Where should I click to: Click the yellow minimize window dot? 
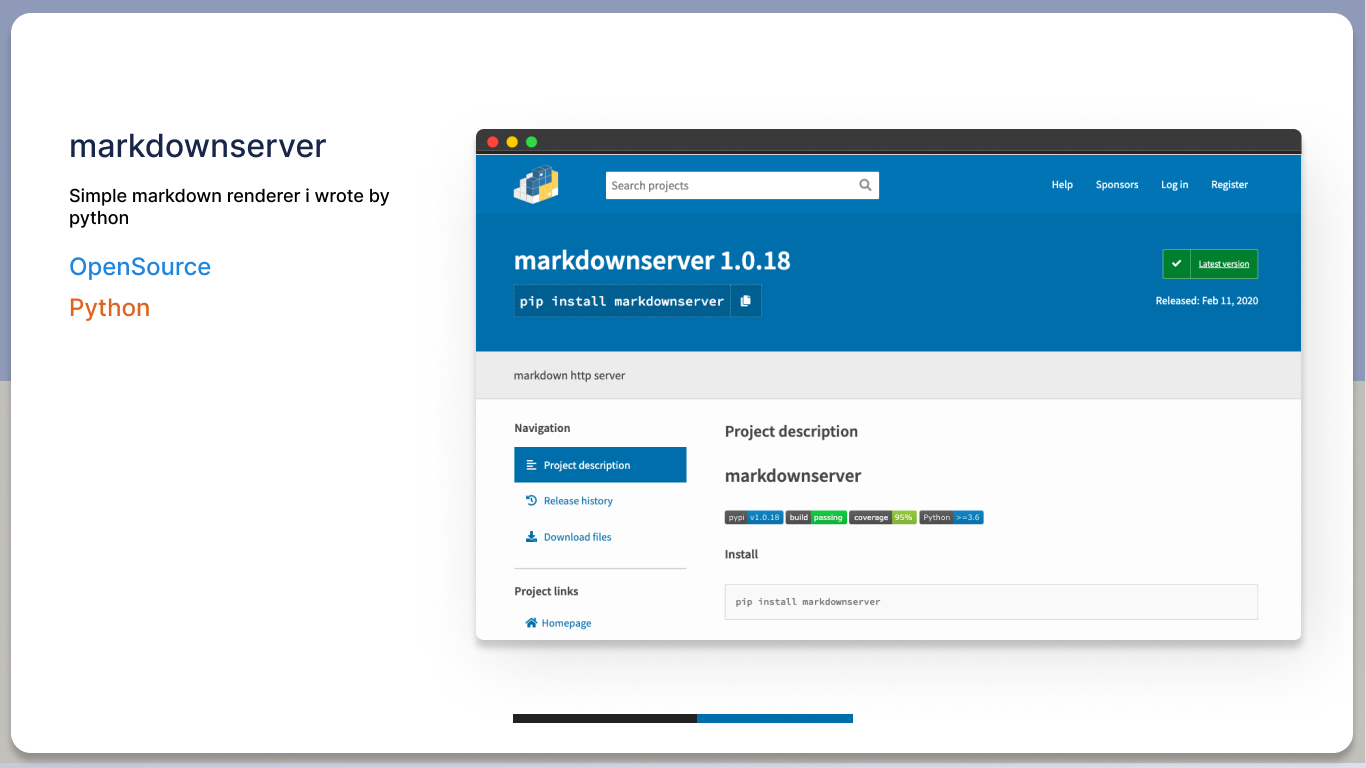[512, 142]
